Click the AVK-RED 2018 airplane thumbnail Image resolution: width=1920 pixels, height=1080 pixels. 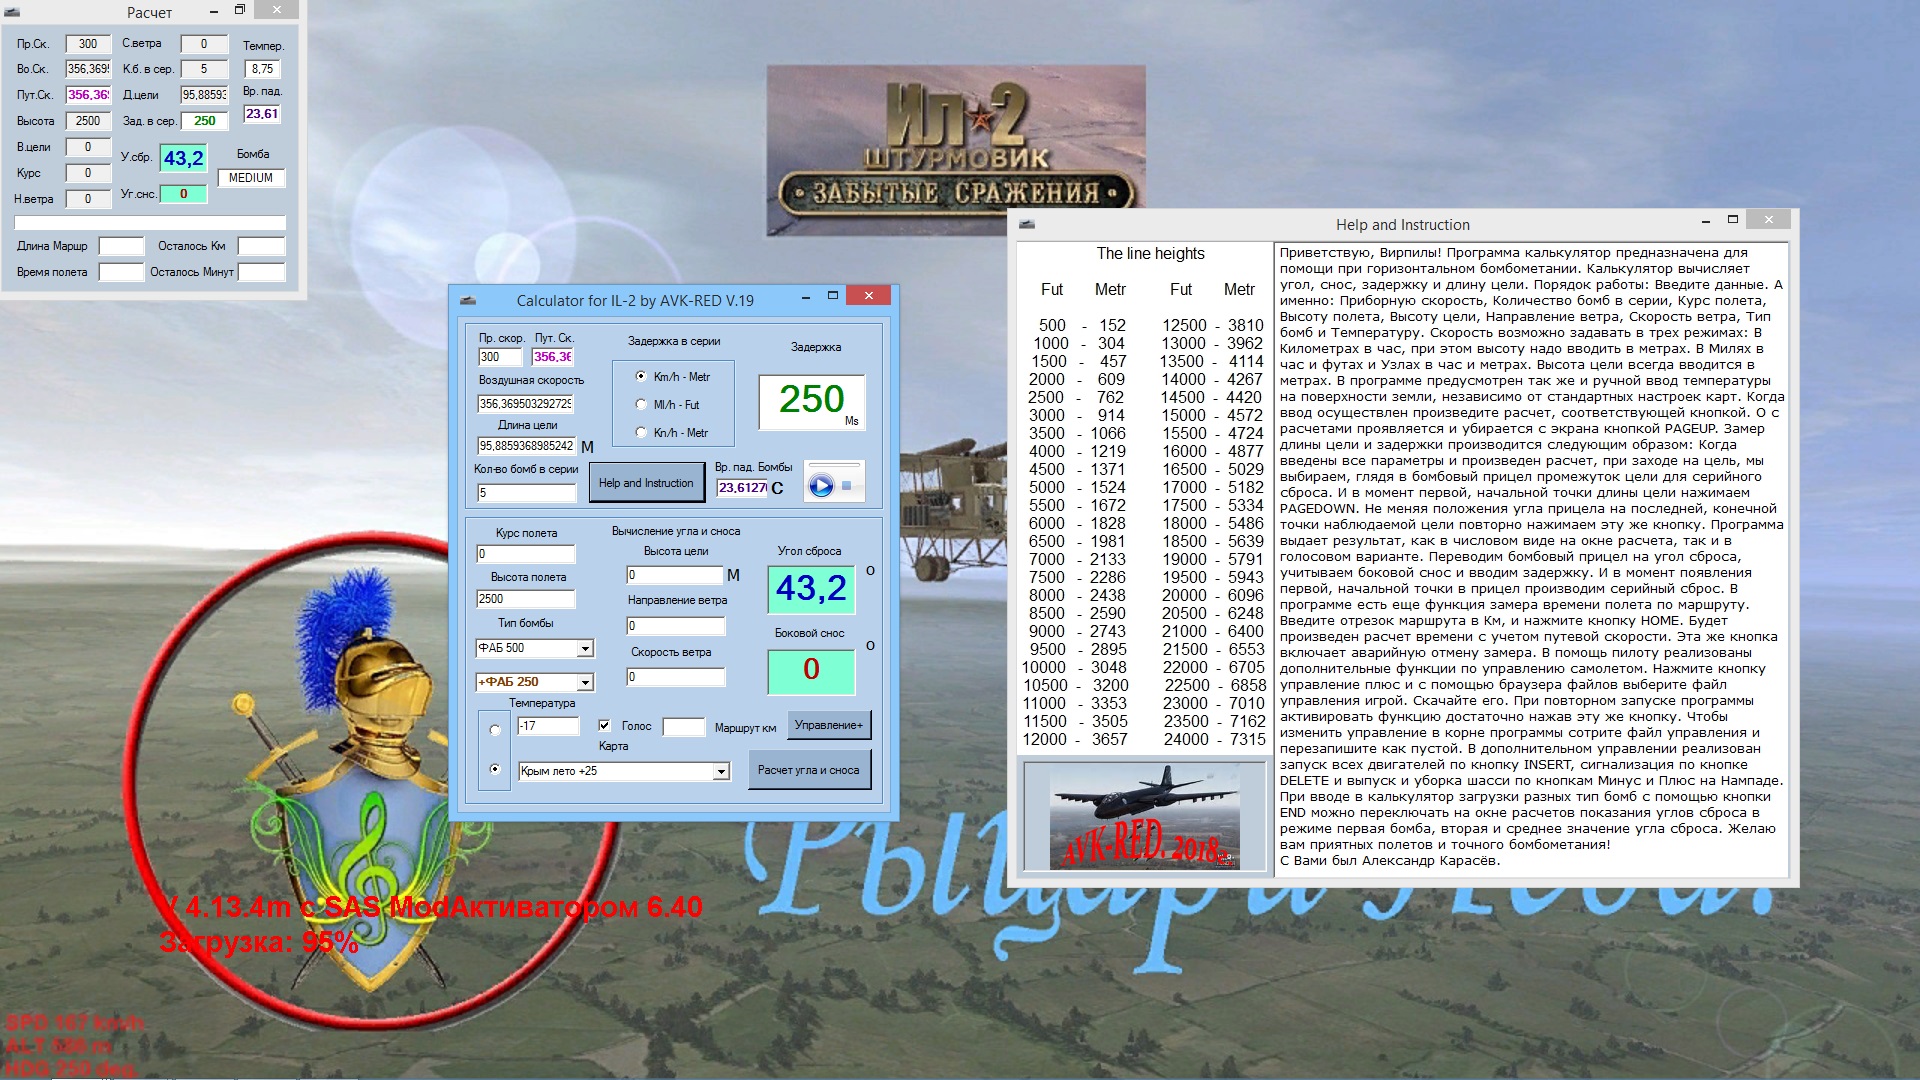(1145, 815)
